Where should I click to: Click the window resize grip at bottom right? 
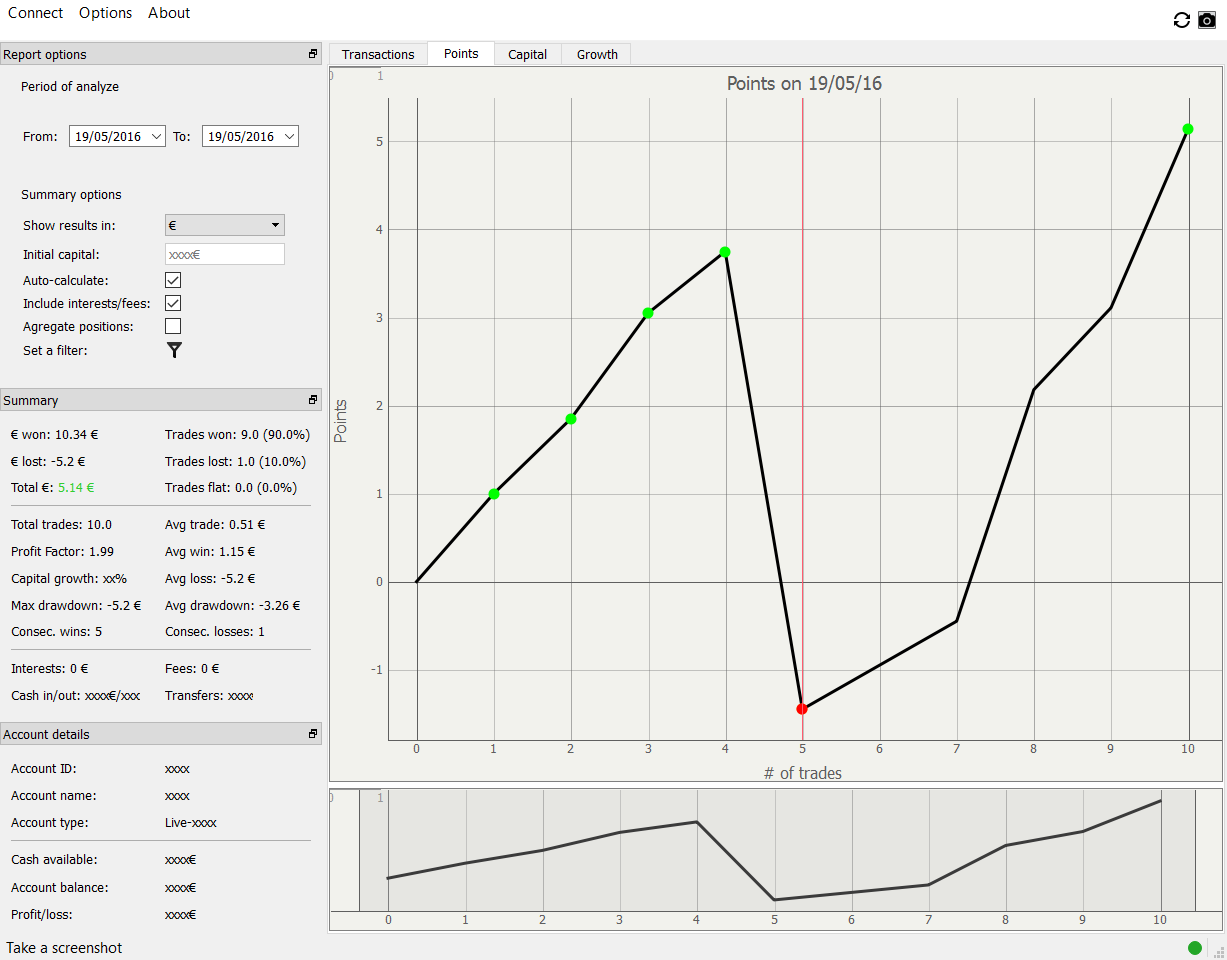point(1218,951)
